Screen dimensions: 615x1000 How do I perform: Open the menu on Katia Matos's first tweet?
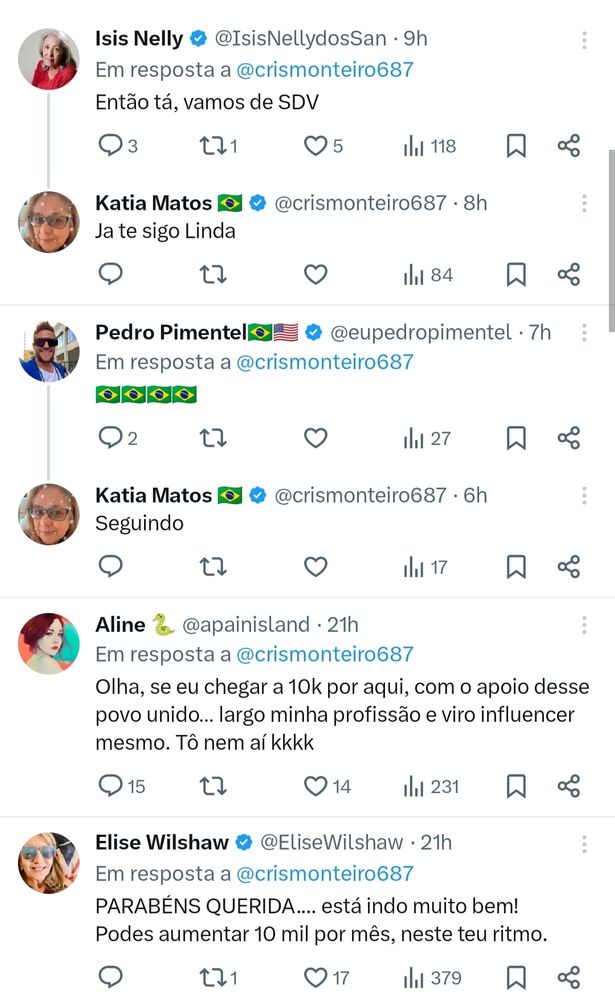(583, 203)
